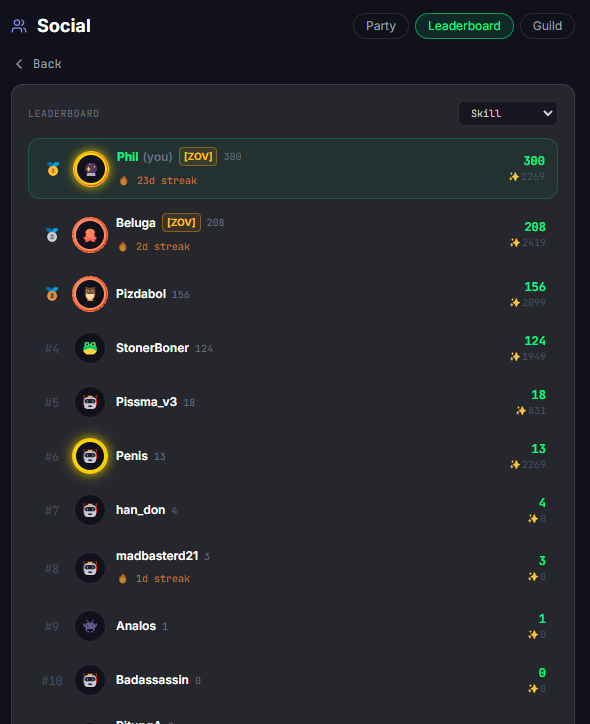
Task: Select the Leaderboard tab
Action: [464, 26]
